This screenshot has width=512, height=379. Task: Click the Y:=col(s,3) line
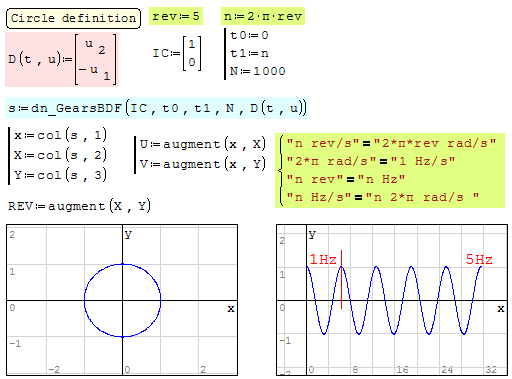60,175
